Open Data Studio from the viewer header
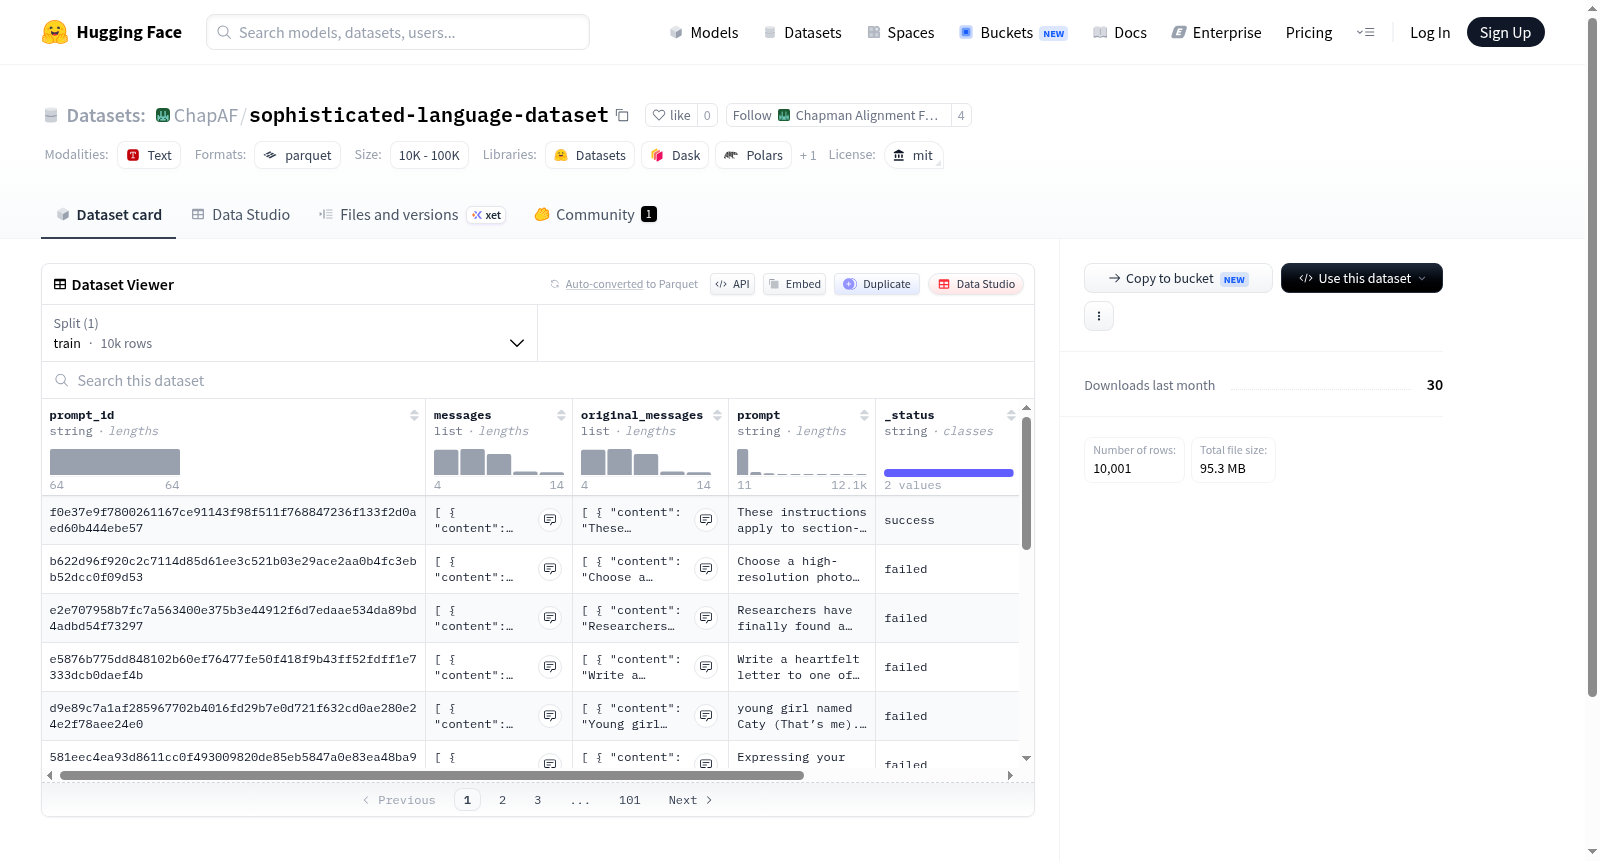This screenshot has width=1600, height=861. (x=976, y=284)
